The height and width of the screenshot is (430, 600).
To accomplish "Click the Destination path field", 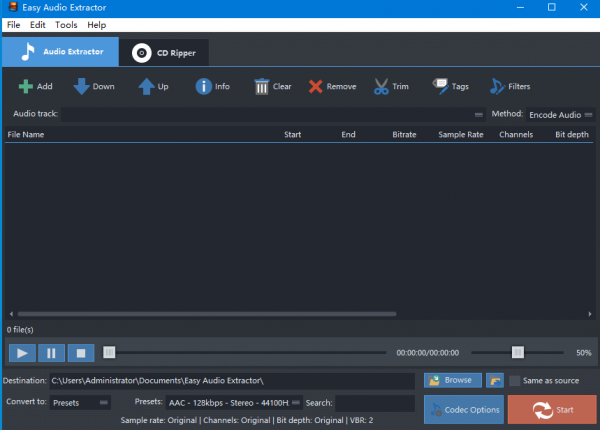I will (232, 381).
